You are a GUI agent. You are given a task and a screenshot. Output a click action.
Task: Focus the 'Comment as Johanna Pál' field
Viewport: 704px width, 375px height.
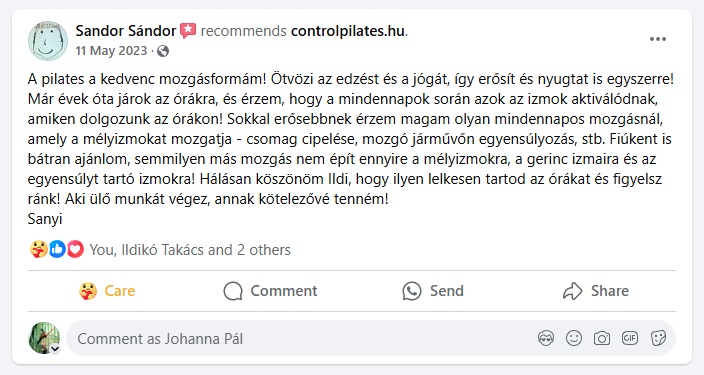[x=301, y=339]
